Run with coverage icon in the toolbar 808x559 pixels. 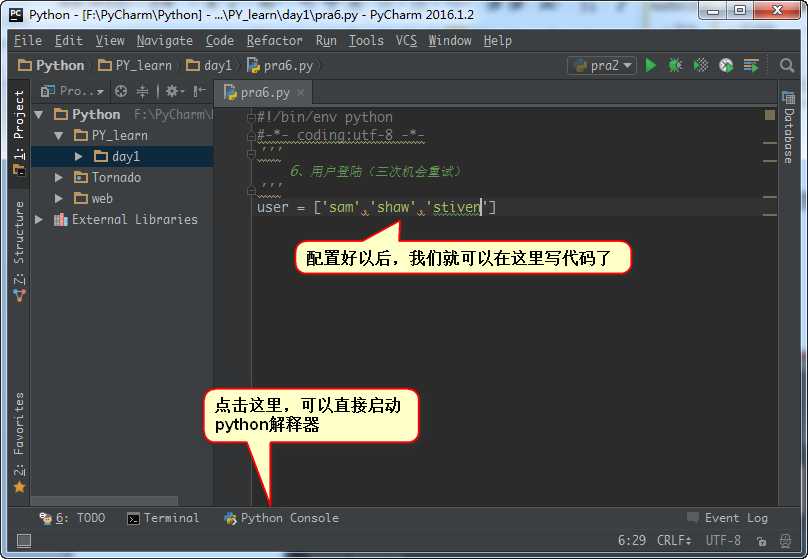tap(701, 65)
